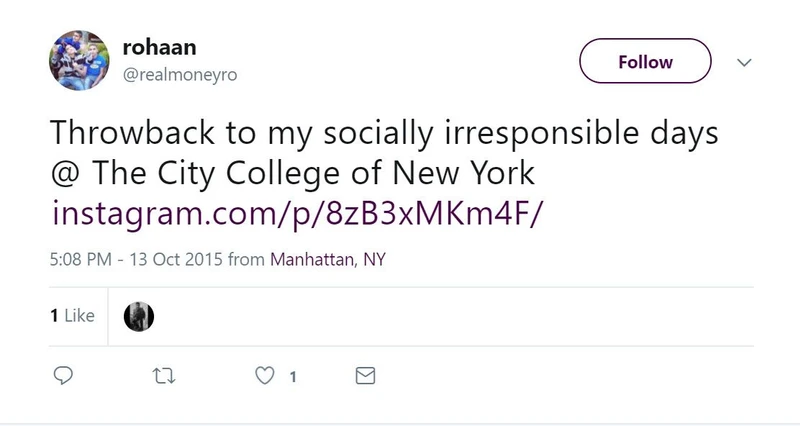Click the like count beside the heart
This screenshot has width=800, height=426.
tap(292, 377)
